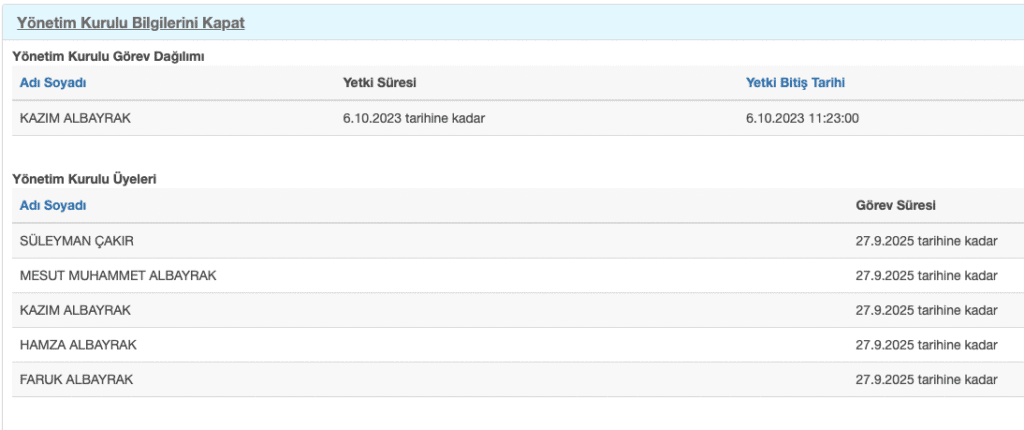This screenshot has height=430, width=1024.
Task: Sort by Yetki Bitiş Tarihi column
Action: point(795,83)
